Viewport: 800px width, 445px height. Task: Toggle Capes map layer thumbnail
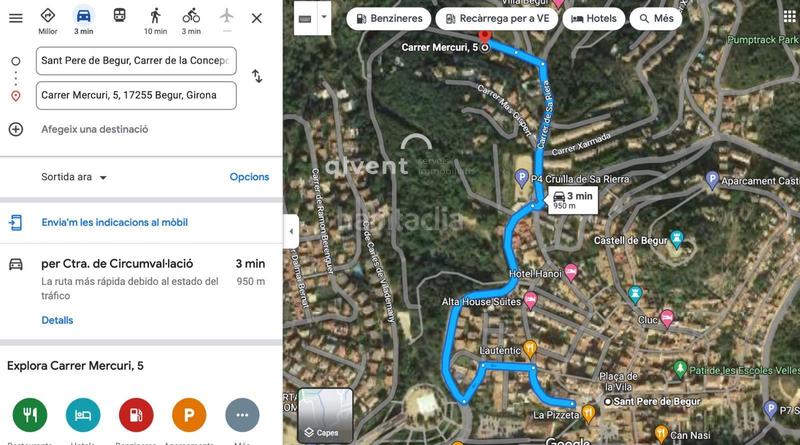(x=325, y=414)
